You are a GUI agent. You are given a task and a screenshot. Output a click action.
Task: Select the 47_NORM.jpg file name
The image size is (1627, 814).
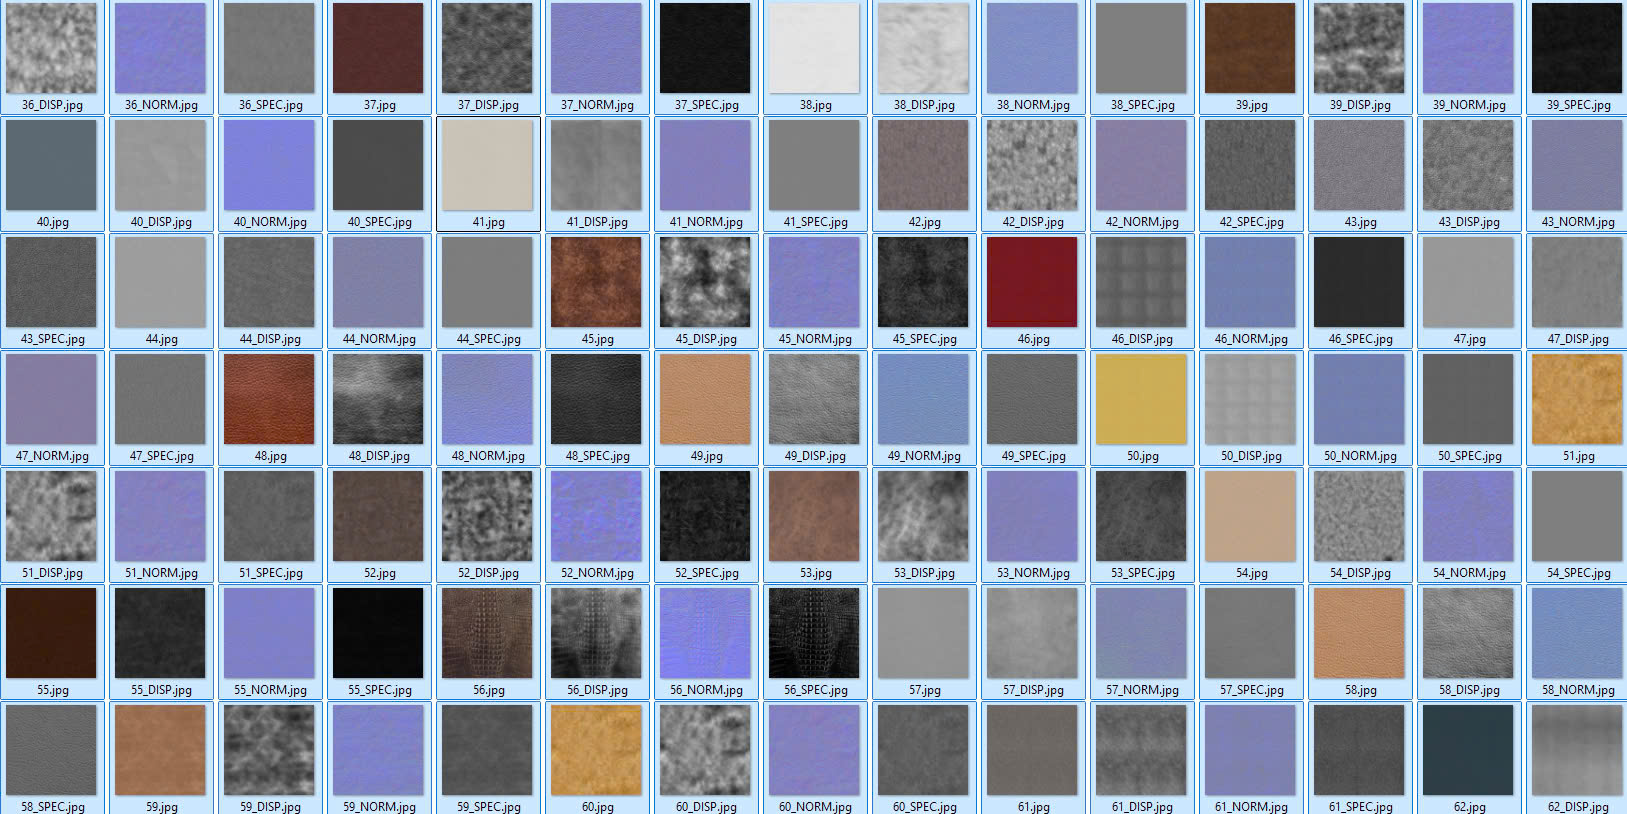coord(52,456)
